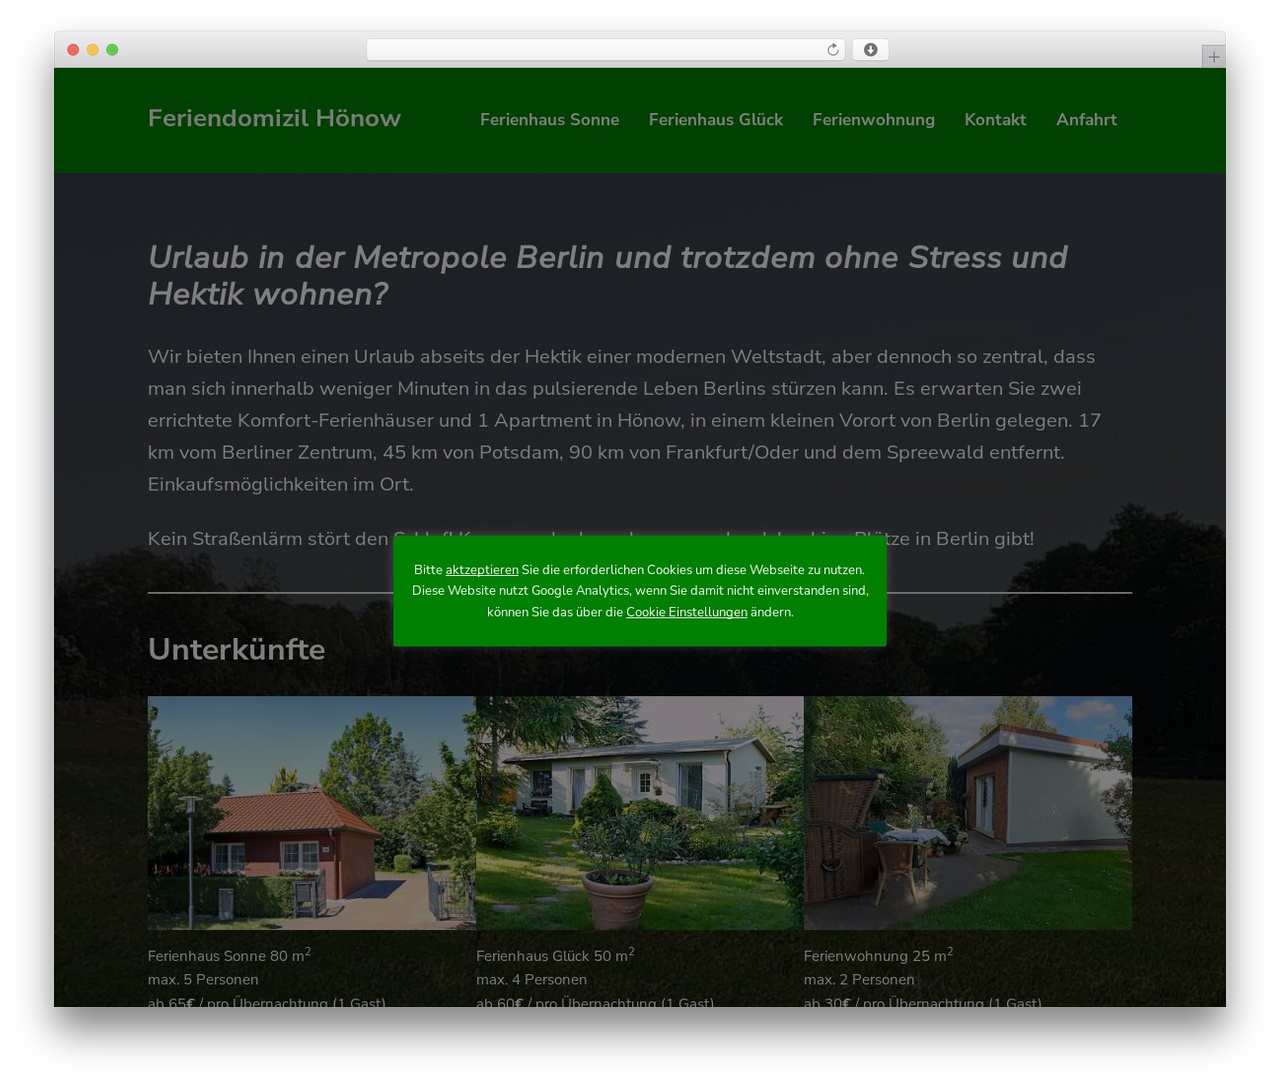Click the yellow minimize window dot

click(x=92, y=50)
